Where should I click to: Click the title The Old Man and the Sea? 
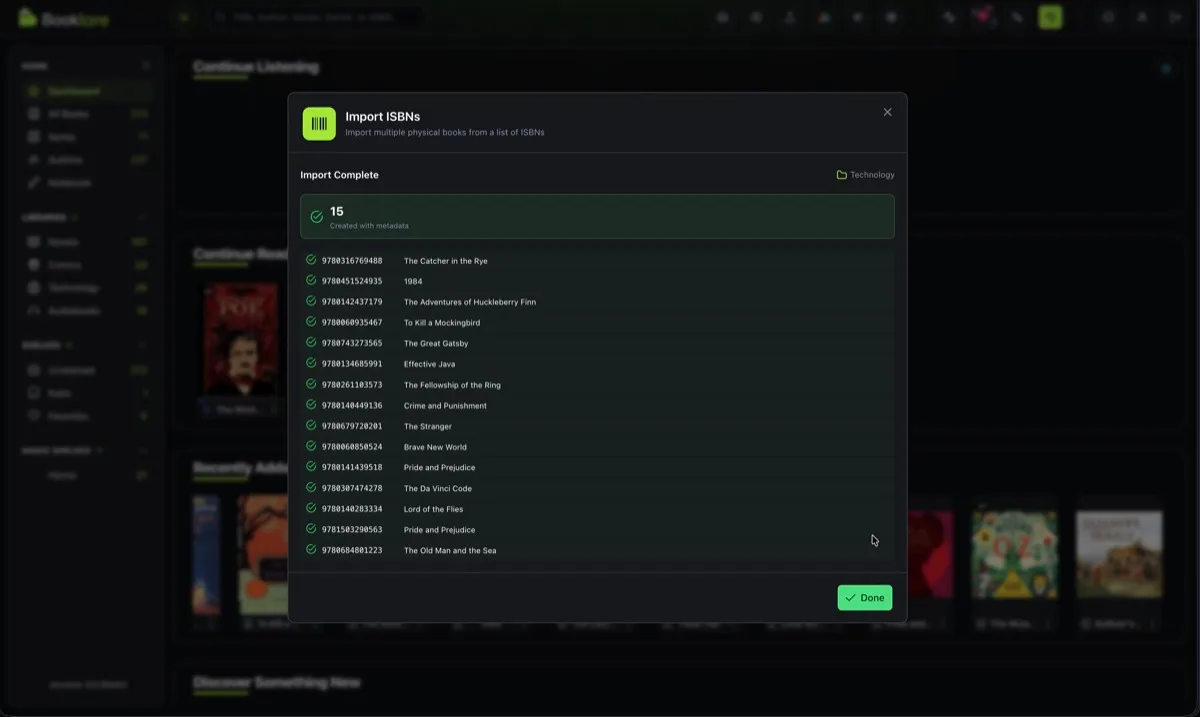pos(450,551)
